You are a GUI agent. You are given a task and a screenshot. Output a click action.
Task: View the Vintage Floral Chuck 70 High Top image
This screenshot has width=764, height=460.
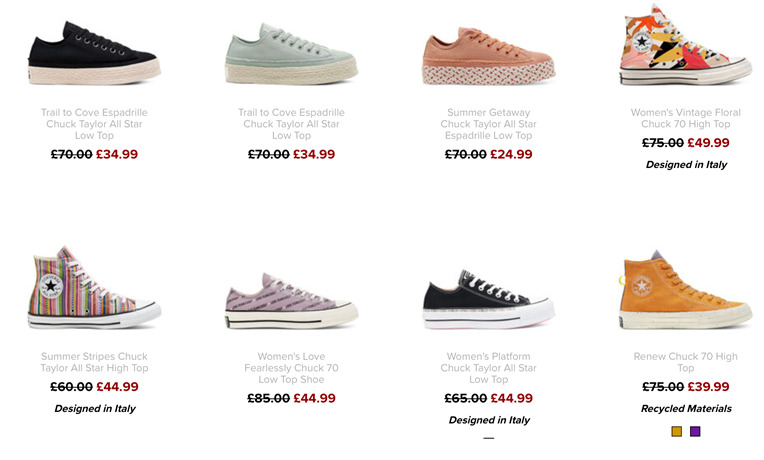click(x=686, y=45)
